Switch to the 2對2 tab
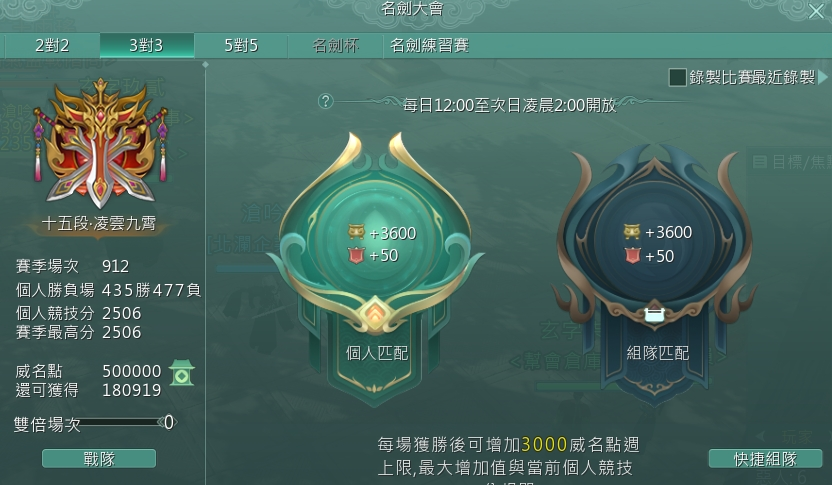 tap(52, 46)
